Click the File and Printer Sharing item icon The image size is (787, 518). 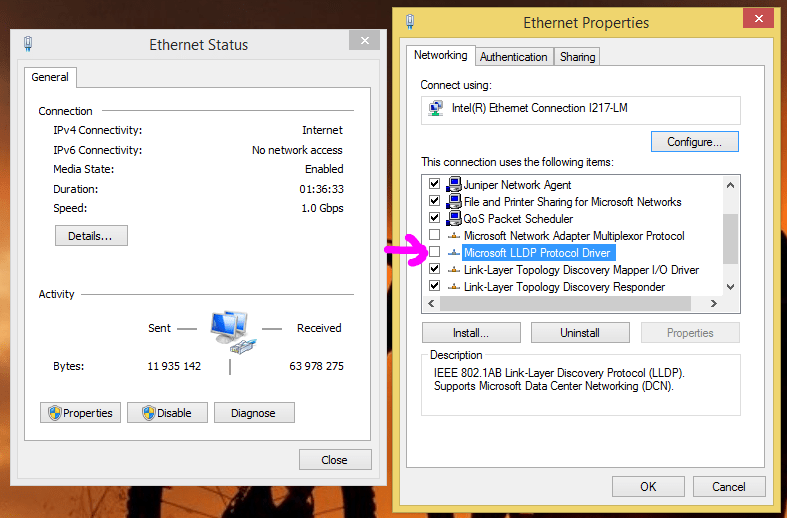pyautogui.click(x=454, y=201)
